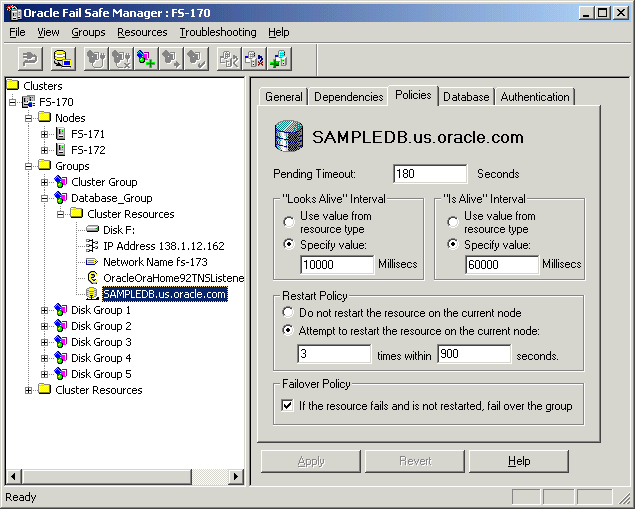Click the create group toolbar icon with green plus
635x509 pixels.
pyautogui.click(x=146, y=59)
